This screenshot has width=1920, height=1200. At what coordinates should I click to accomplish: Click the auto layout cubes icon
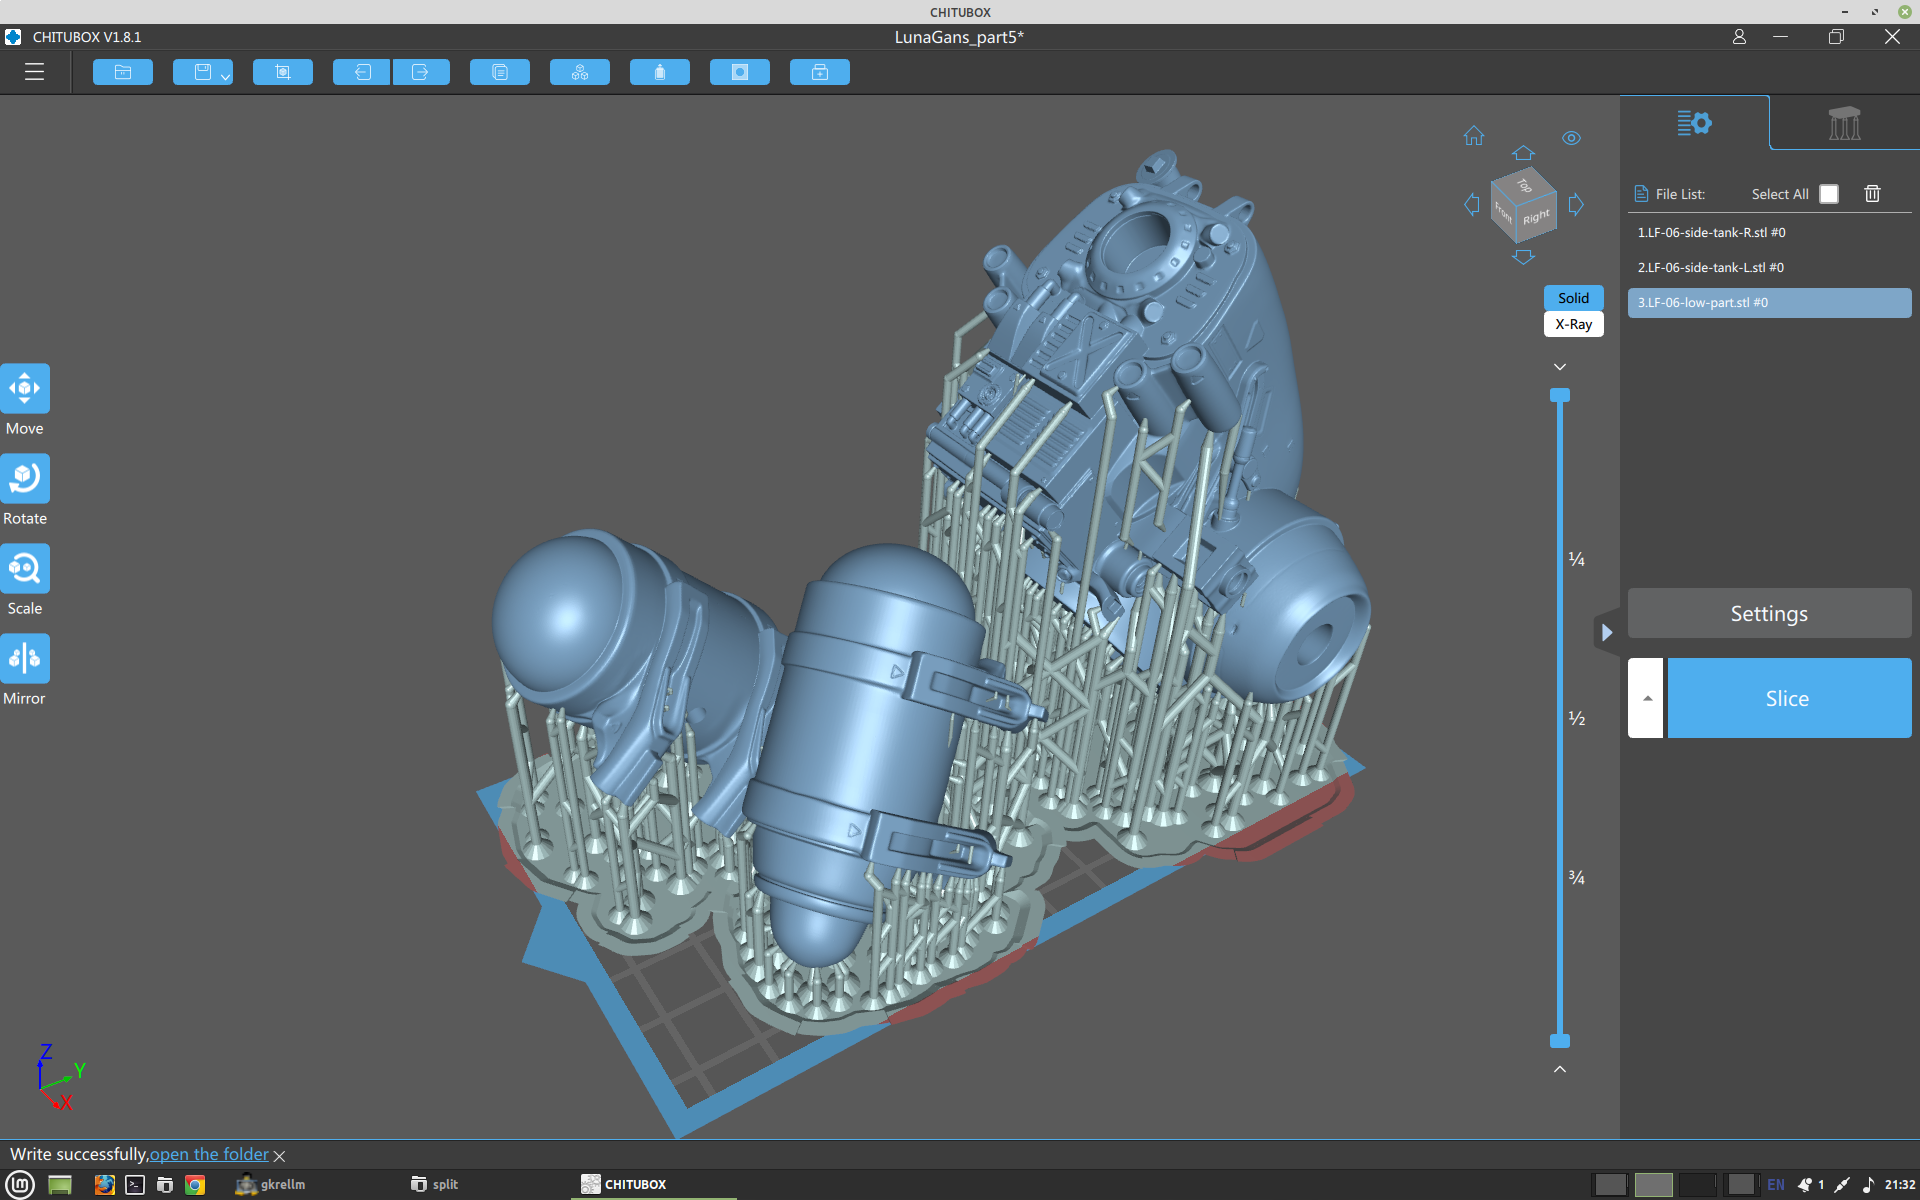point(580,72)
